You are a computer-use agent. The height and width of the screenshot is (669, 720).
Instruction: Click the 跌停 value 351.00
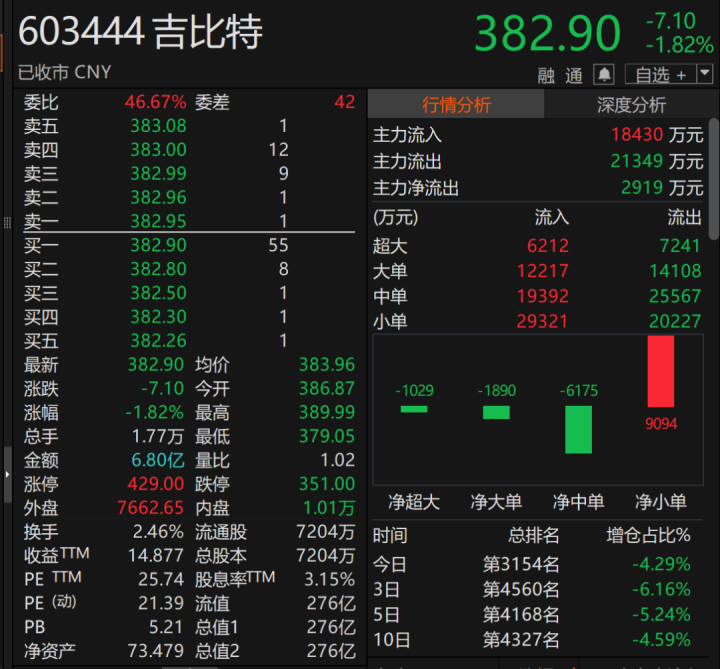point(327,484)
